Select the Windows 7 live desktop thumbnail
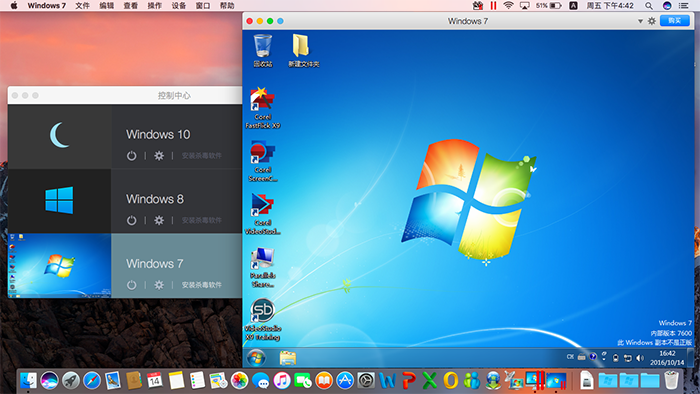Image resolution: width=700 pixels, height=394 pixels. click(x=59, y=265)
